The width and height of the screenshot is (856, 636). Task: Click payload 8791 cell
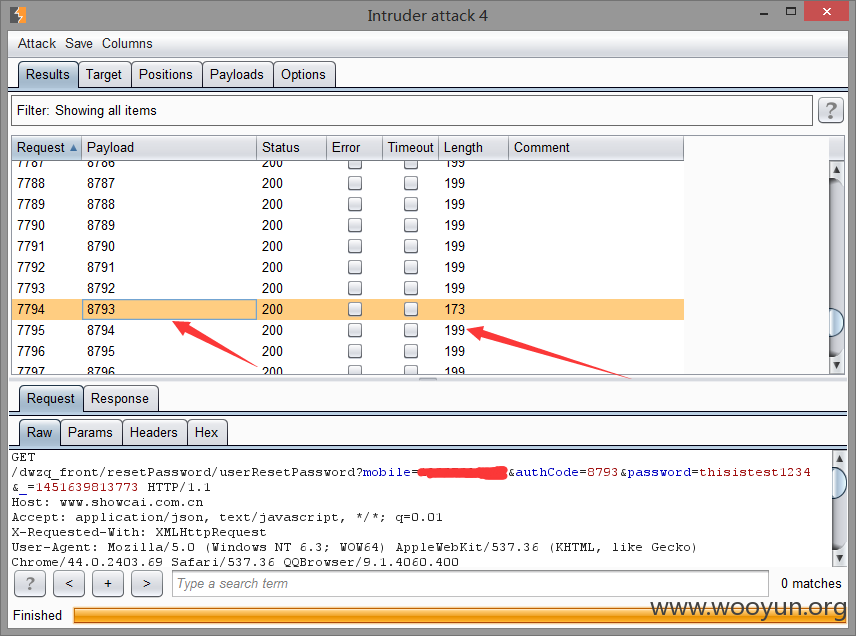tap(169, 267)
